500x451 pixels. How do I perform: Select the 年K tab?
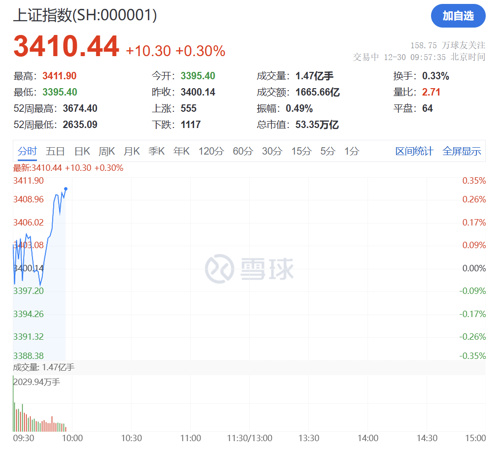(181, 151)
